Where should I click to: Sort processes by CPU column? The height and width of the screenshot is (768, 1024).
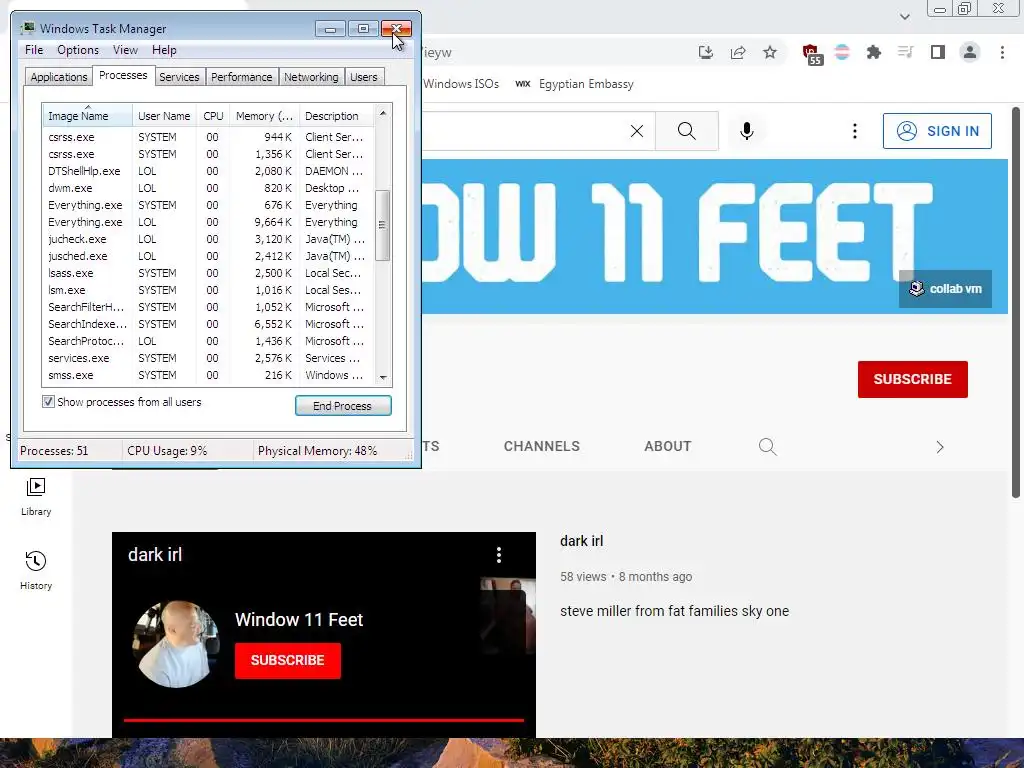tap(213, 116)
